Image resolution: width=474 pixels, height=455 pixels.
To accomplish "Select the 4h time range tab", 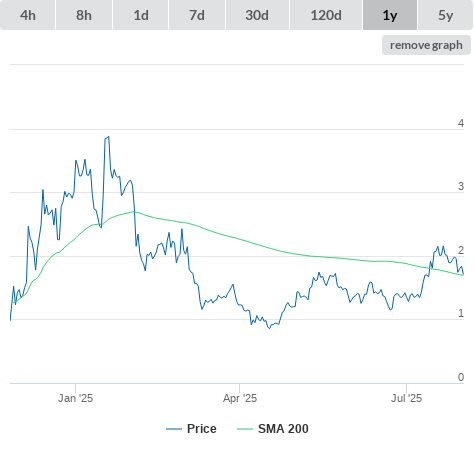I will pos(27,15).
